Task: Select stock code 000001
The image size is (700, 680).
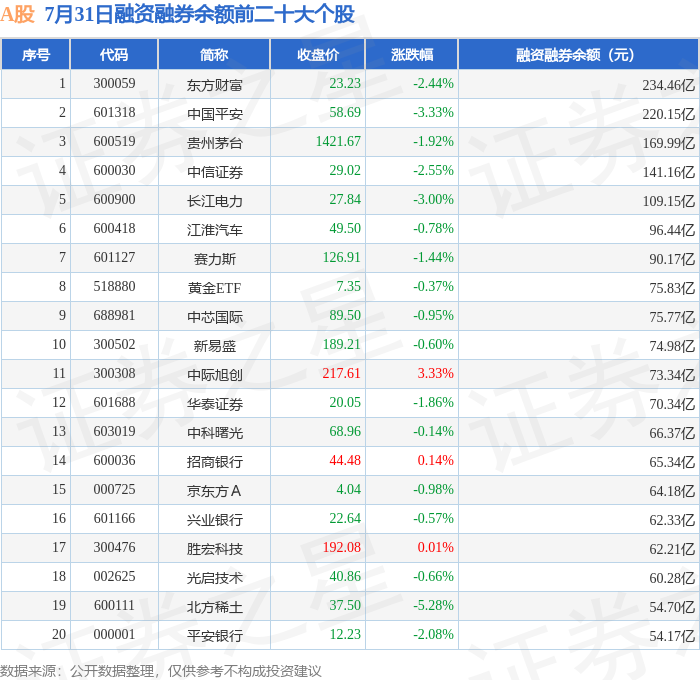Action: pyautogui.click(x=114, y=635)
